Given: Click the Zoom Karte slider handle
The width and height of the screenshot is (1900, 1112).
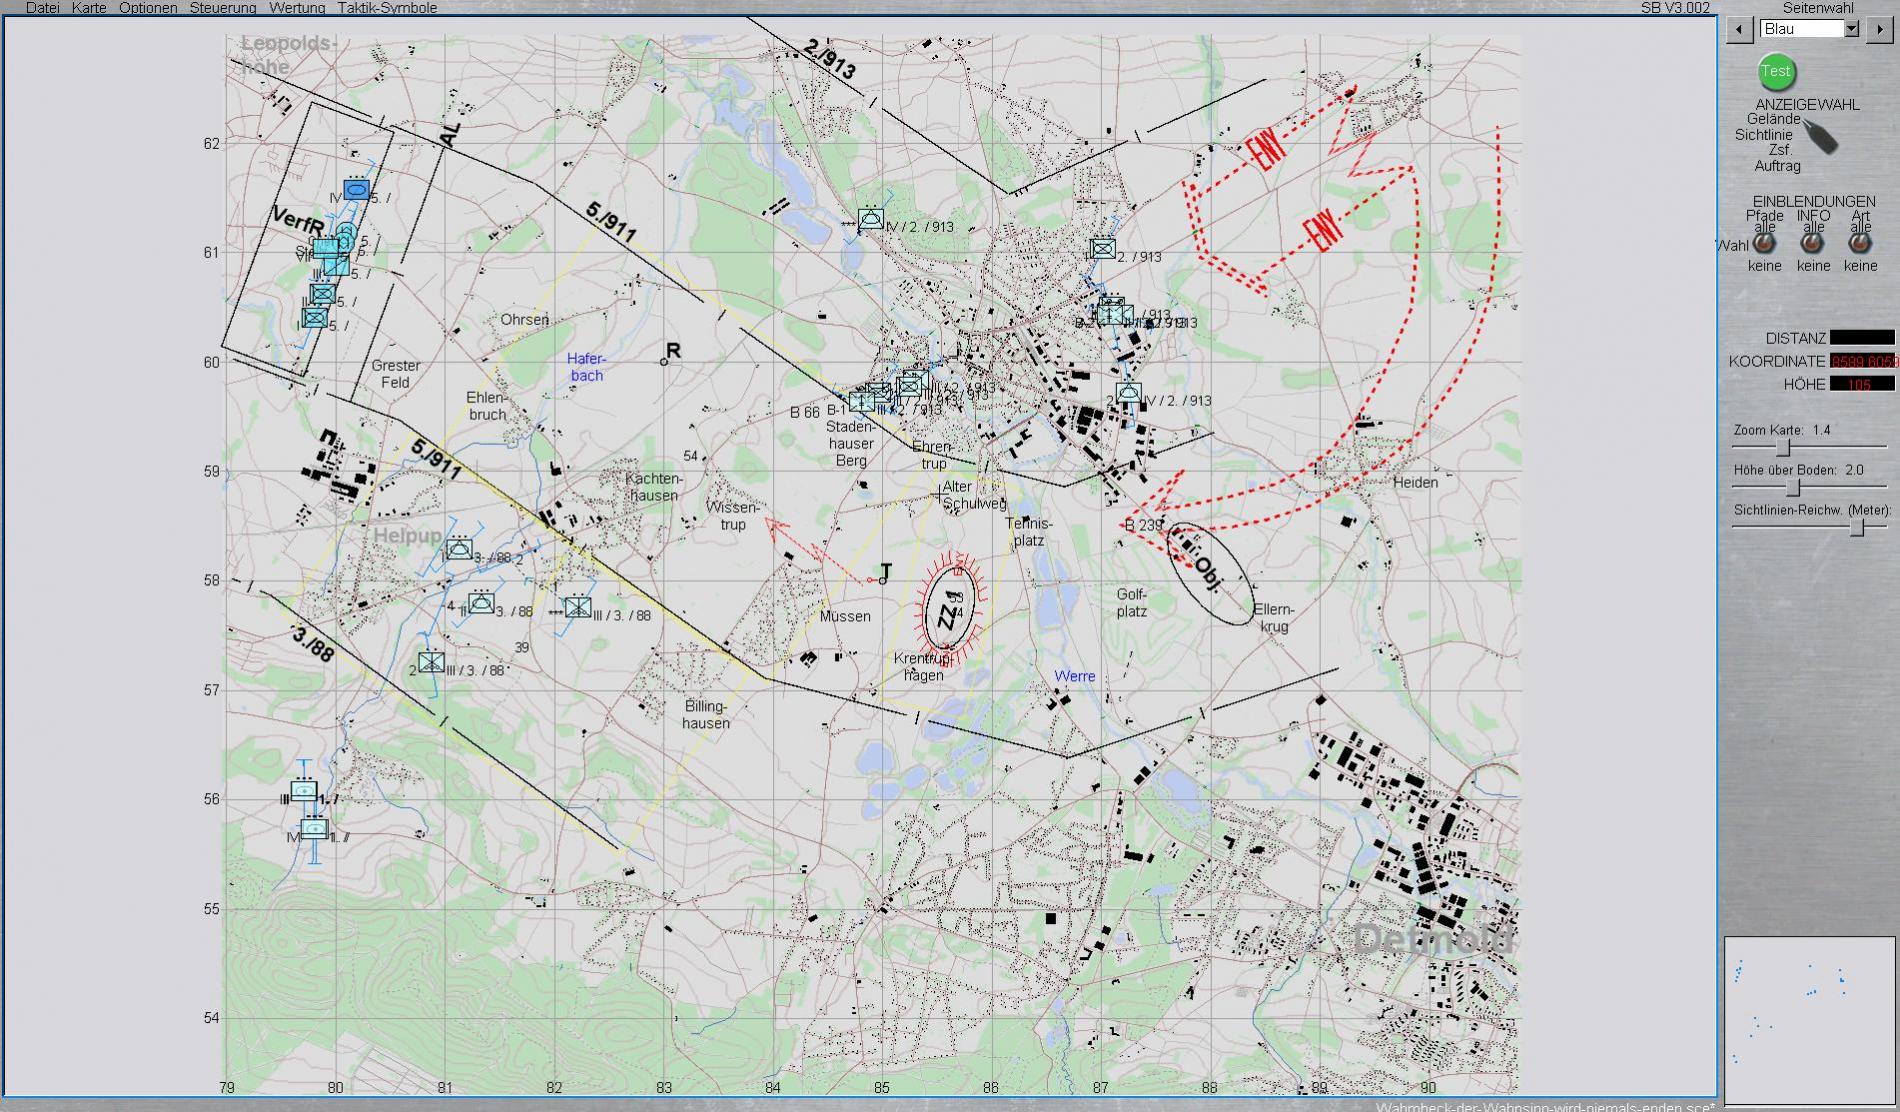Looking at the screenshot, I should [1782, 447].
